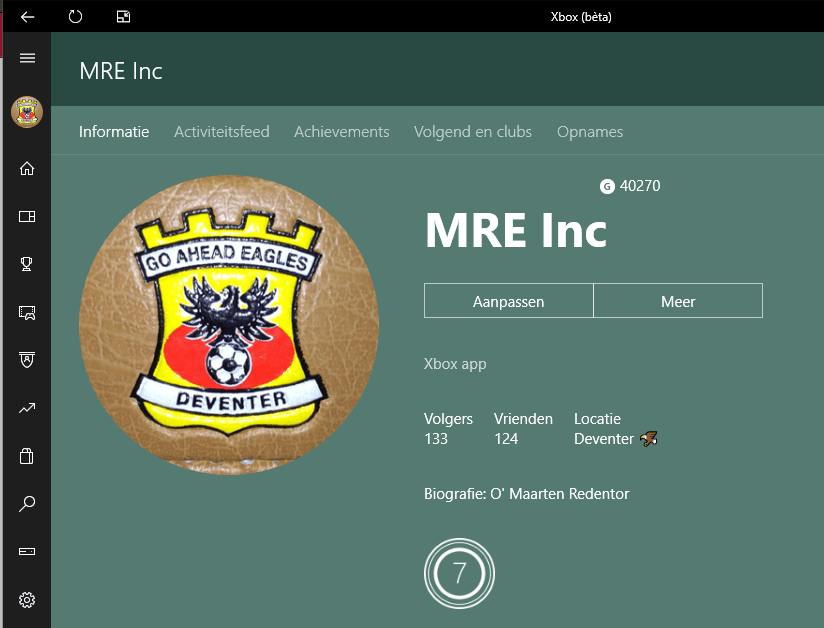Click the MRE Inc page header title
This screenshot has width=824, height=628.
click(x=121, y=71)
